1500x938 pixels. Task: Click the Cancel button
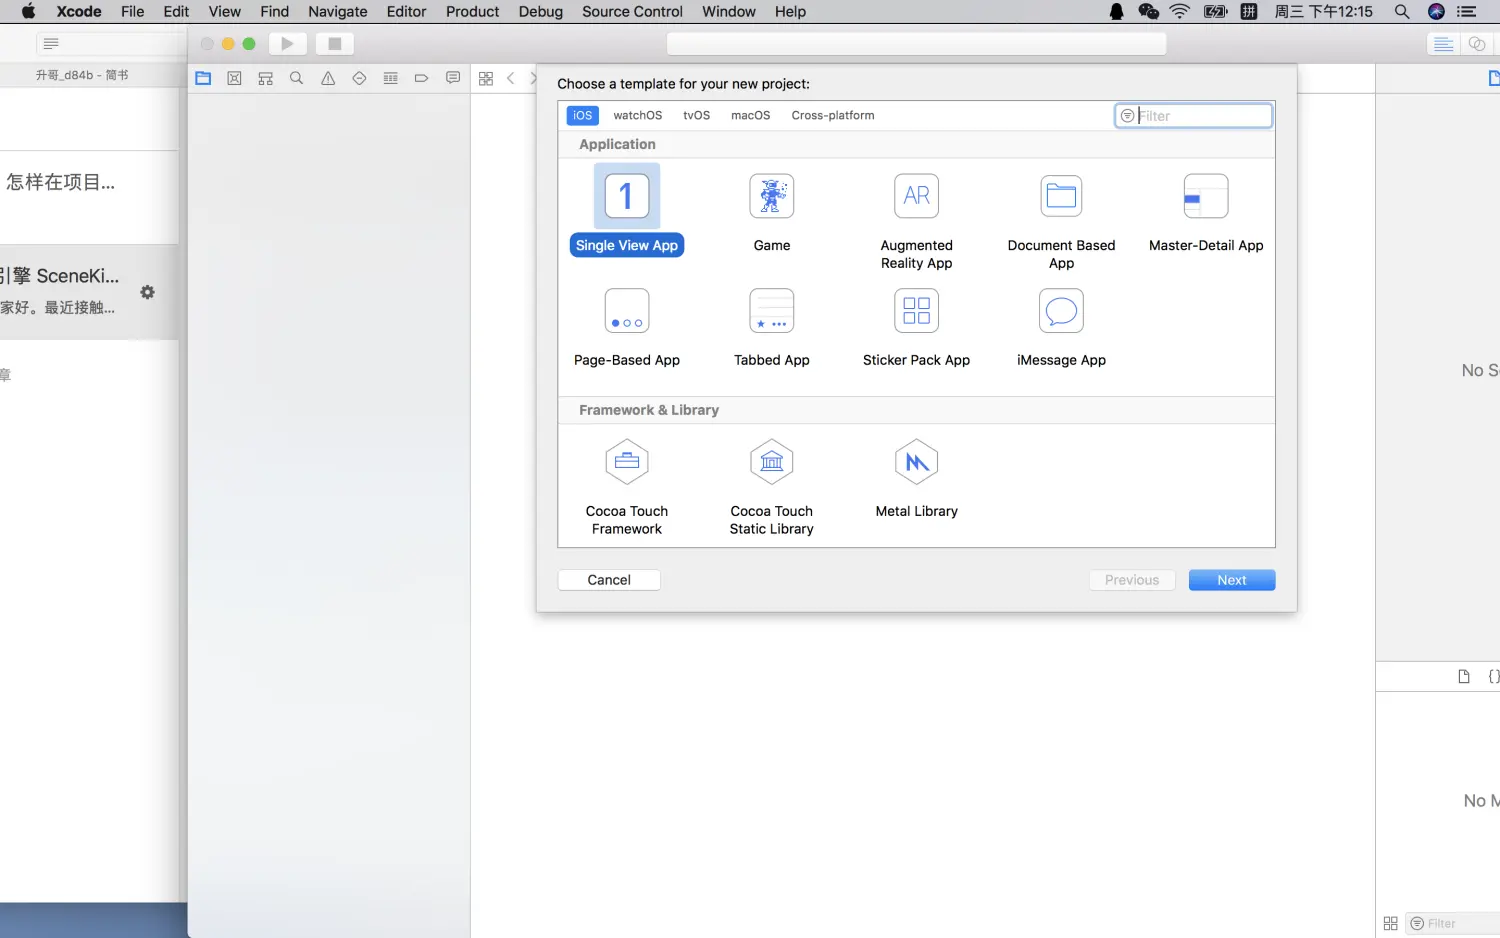[x=609, y=580]
